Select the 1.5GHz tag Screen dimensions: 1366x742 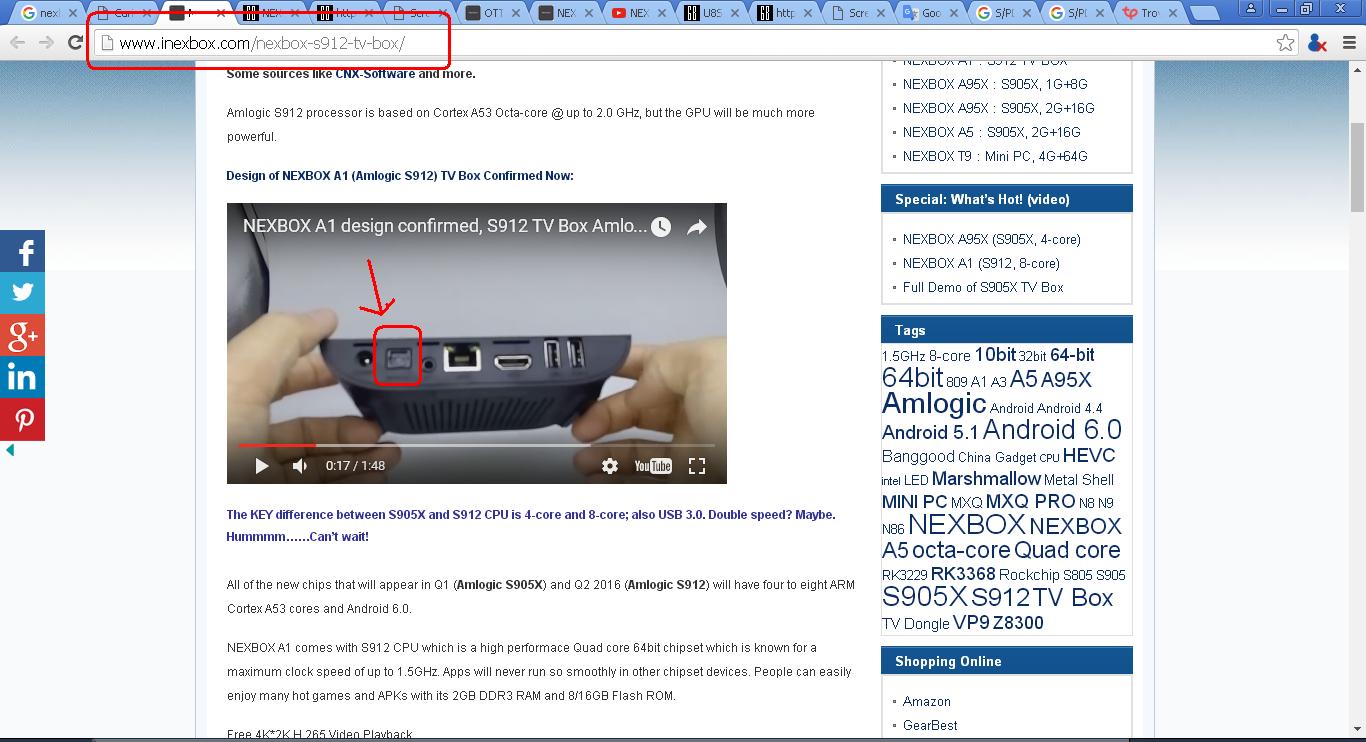pyautogui.click(x=903, y=356)
